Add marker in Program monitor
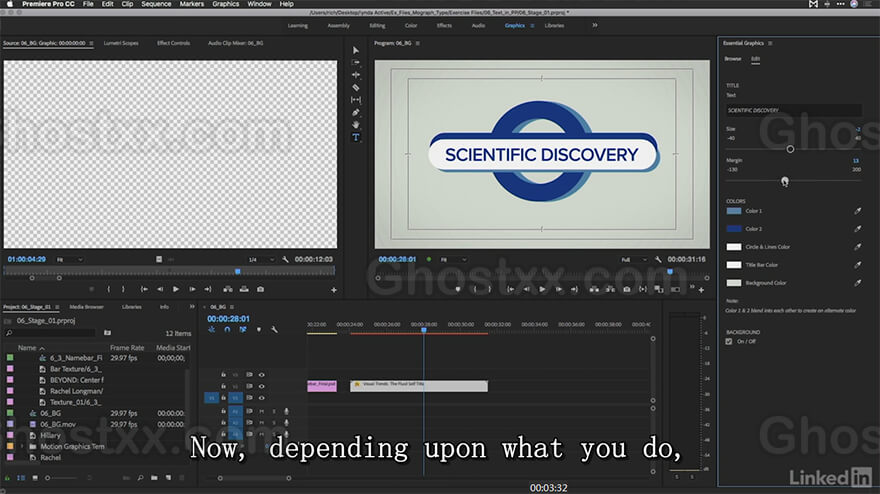The width and height of the screenshot is (880, 494). 458,289
